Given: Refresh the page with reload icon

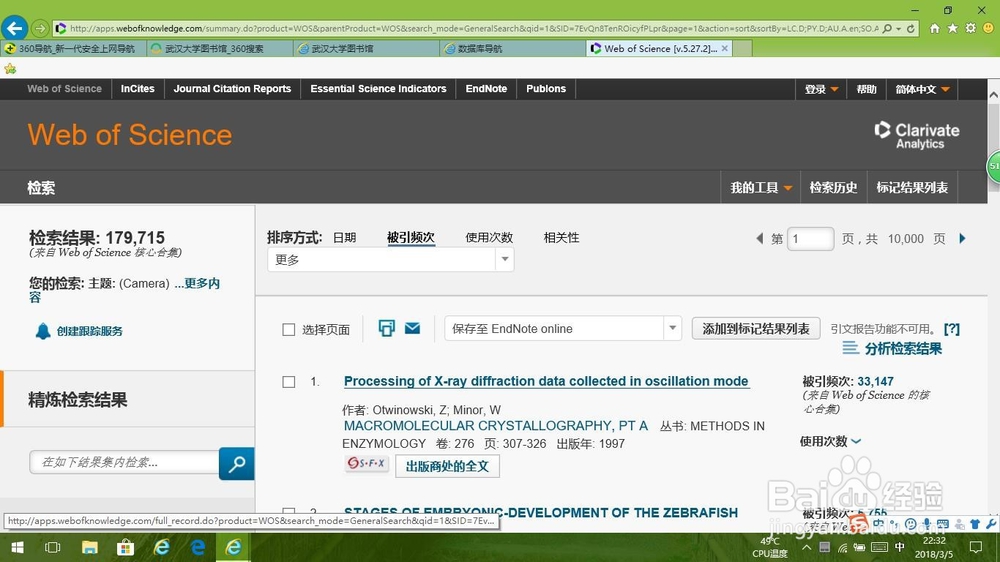Looking at the screenshot, I should [911, 29].
